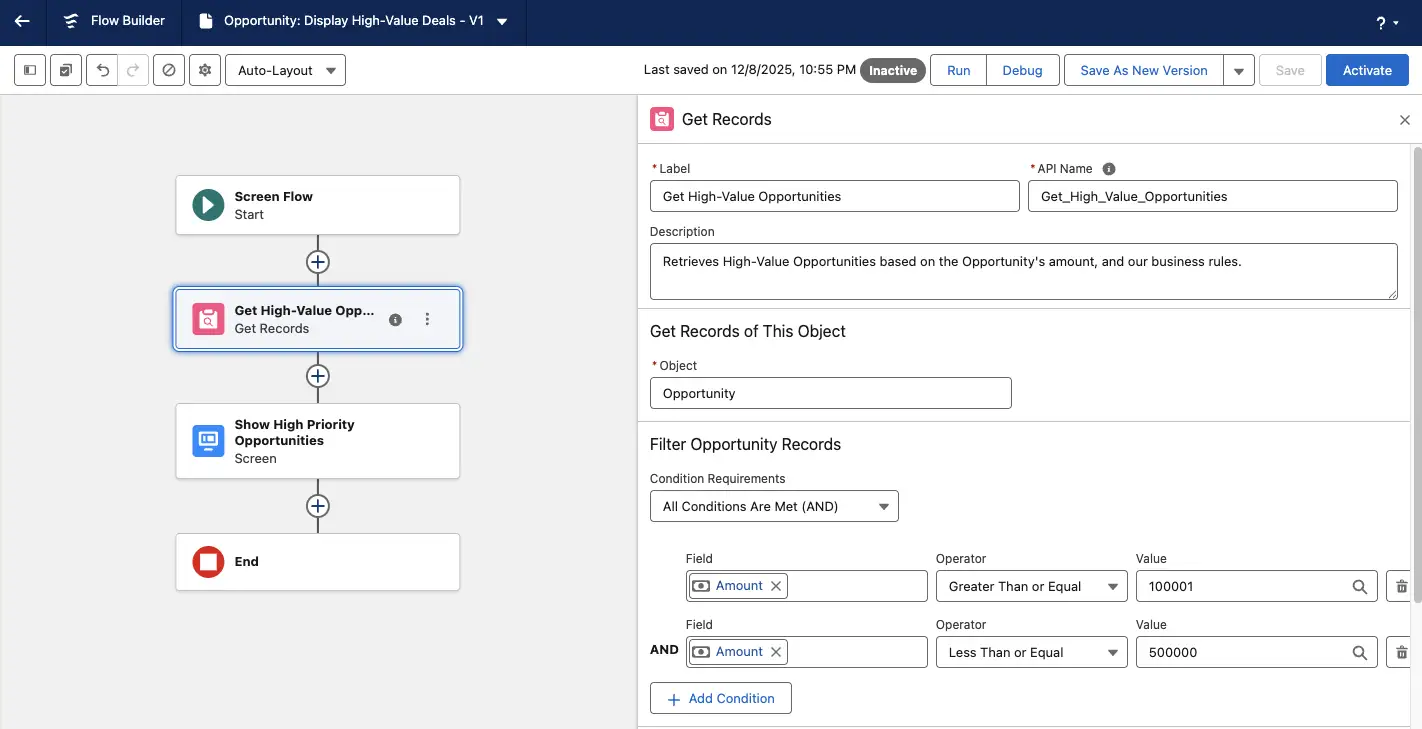Click the API Name input field

(1213, 196)
